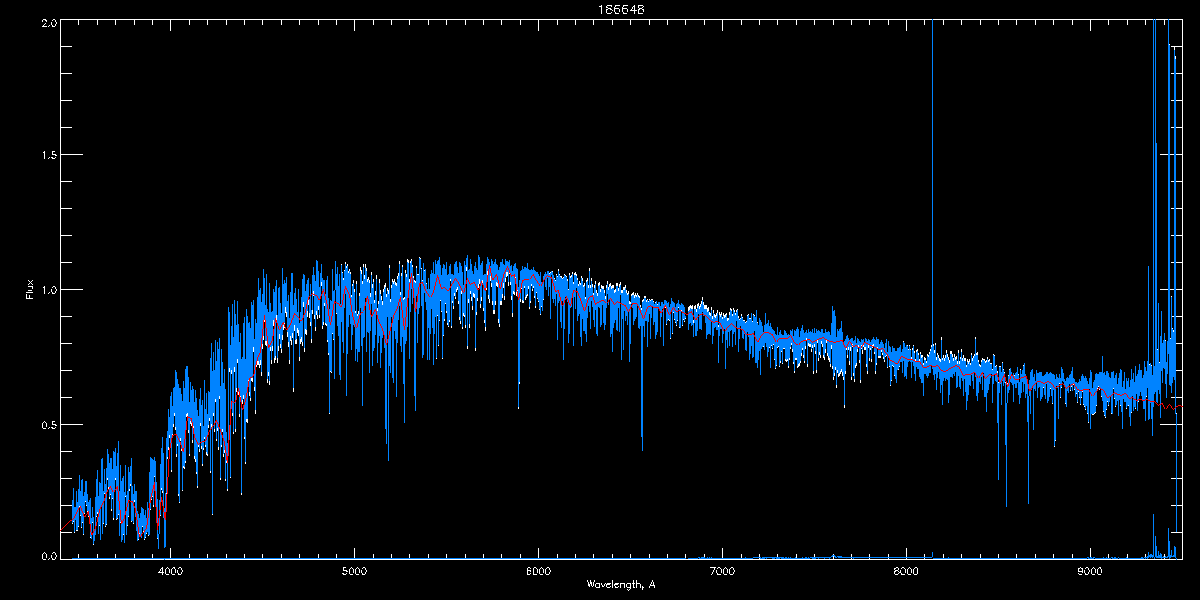Click the 2.0 flux tick label
This screenshot has width=1200, height=600.
click(x=48, y=21)
